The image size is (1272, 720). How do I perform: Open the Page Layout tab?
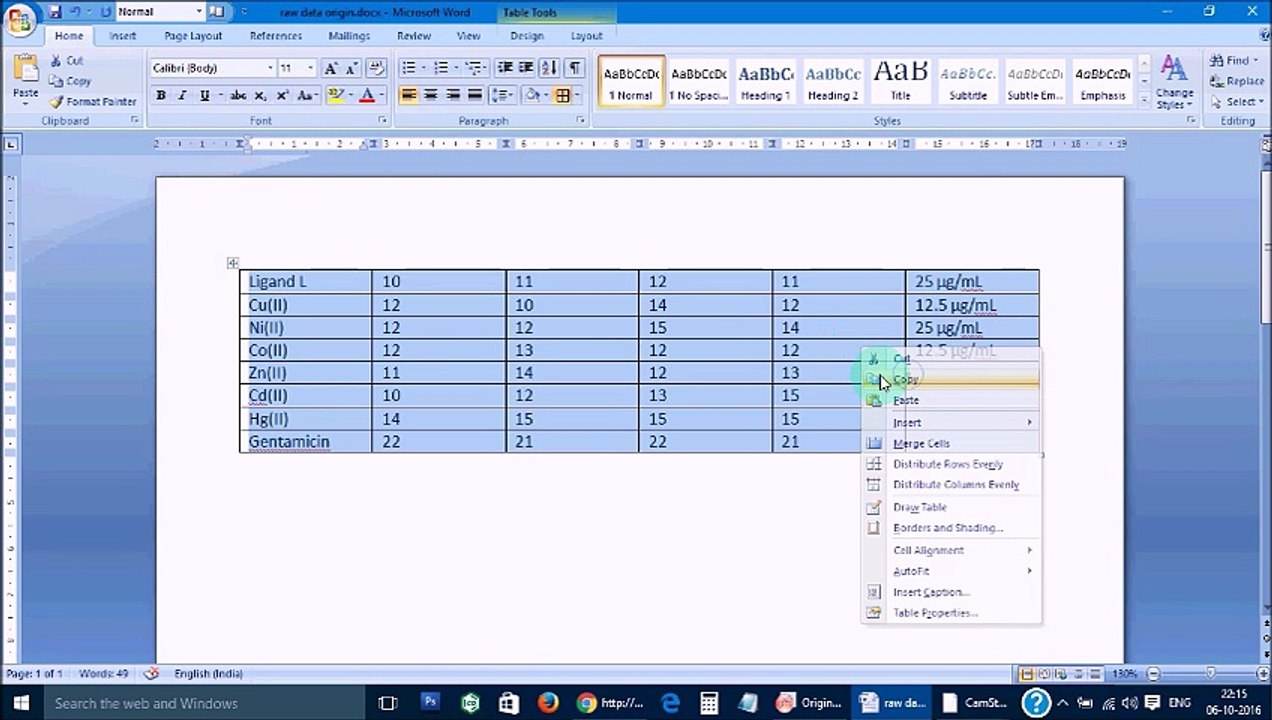[x=193, y=36]
